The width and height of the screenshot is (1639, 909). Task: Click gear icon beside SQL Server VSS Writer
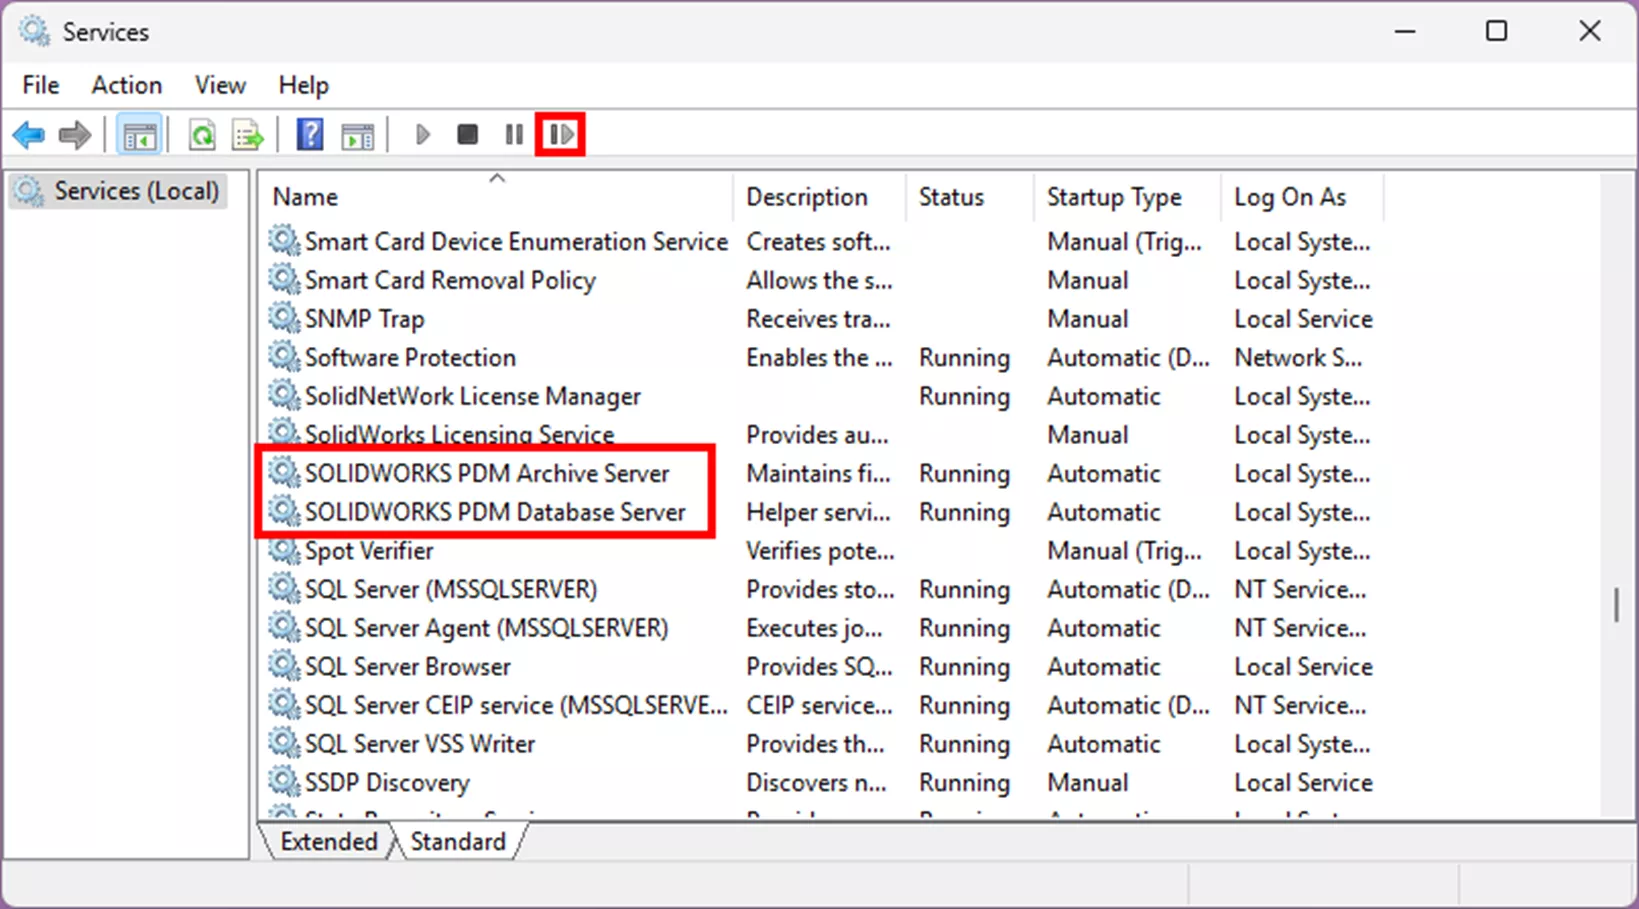(284, 743)
